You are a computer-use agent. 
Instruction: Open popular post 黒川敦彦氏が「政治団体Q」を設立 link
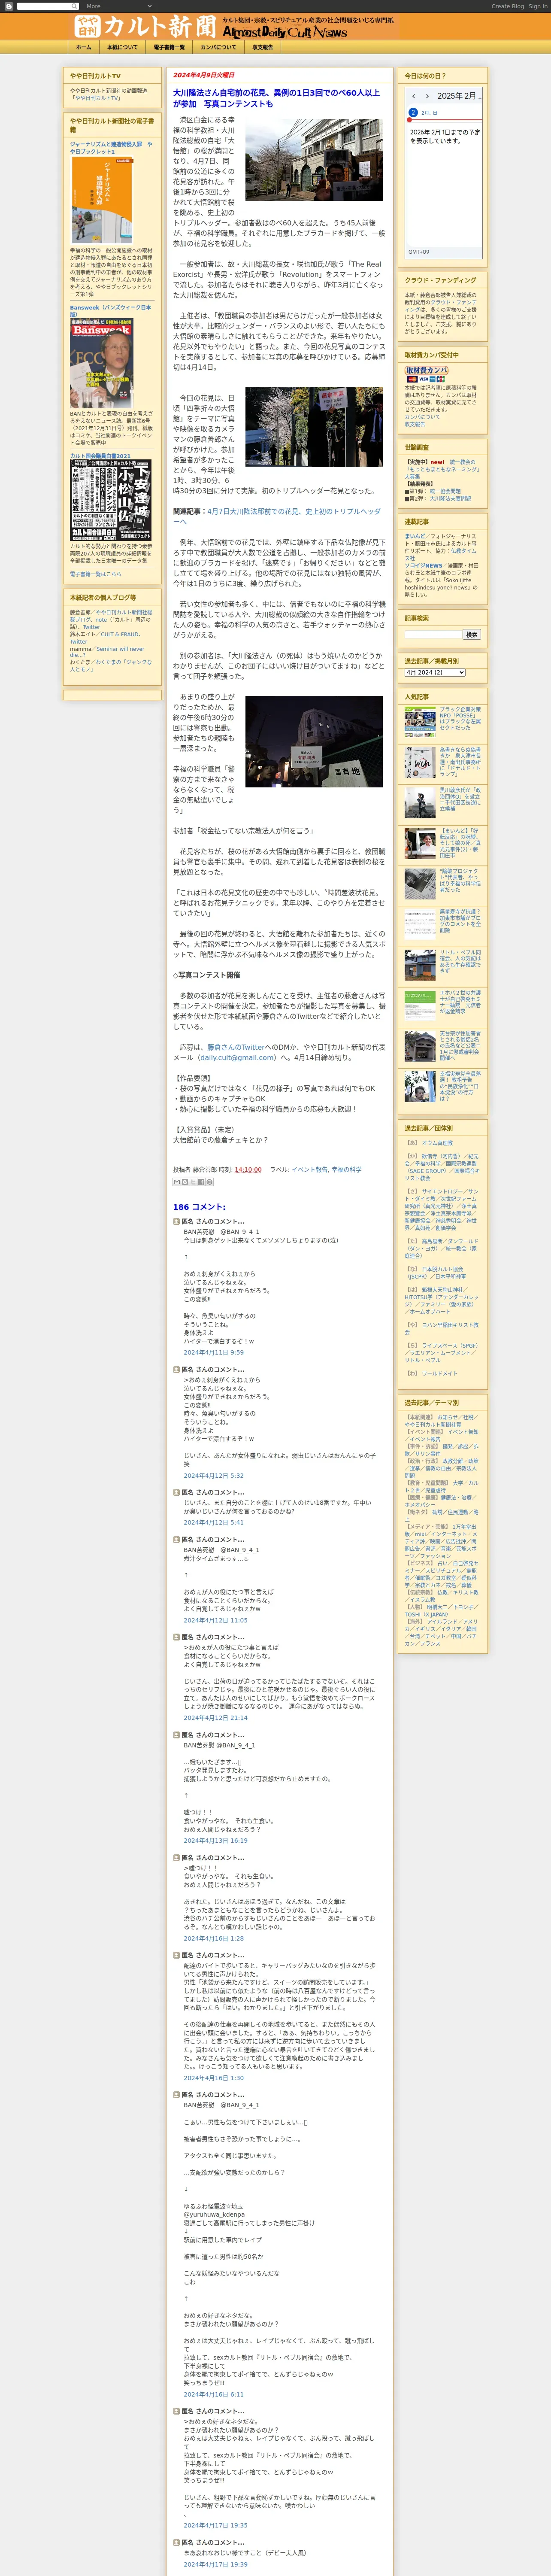[x=460, y=799]
